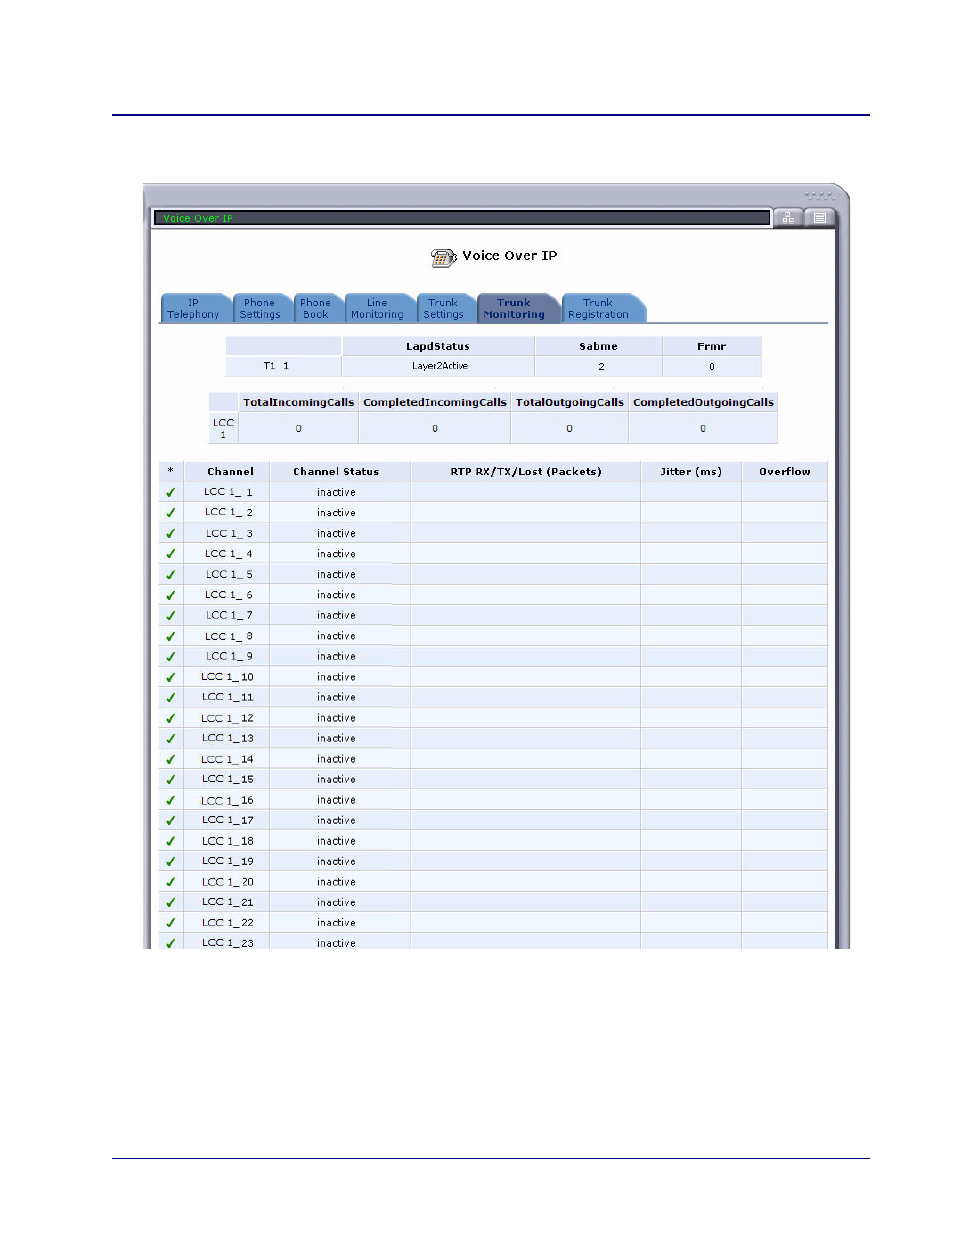Screen dimensions: 954x1235
Task: Click the green check mark for LCC 1_17
Action: click(x=170, y=821)
